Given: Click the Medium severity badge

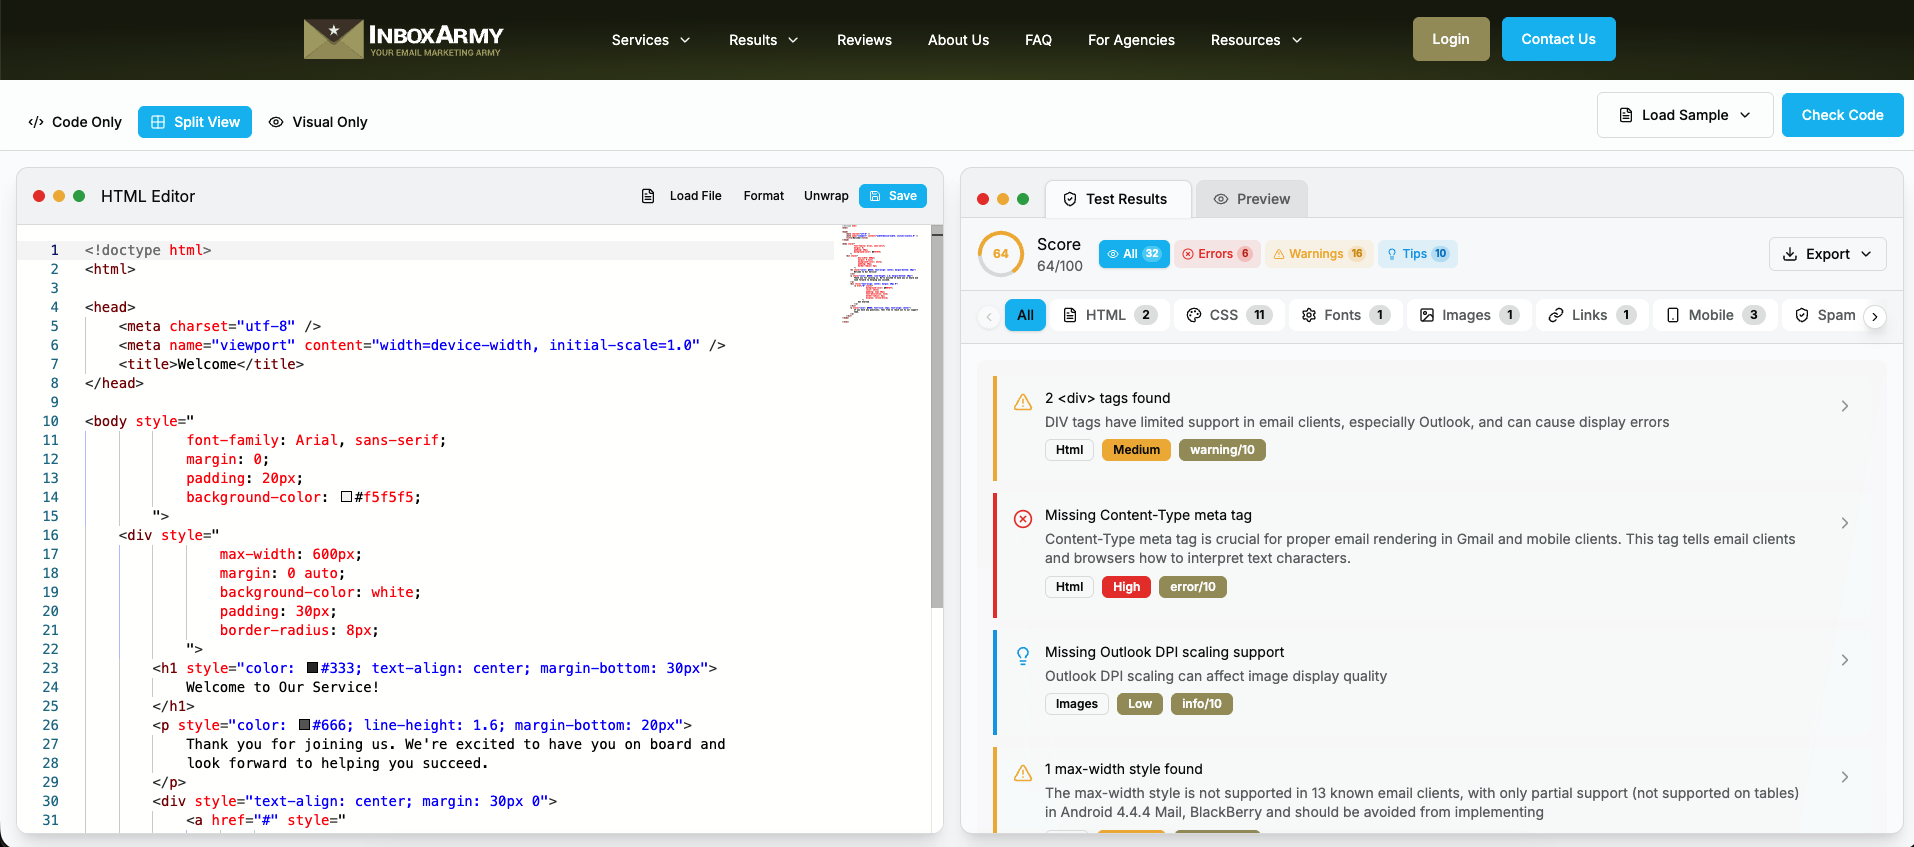Looking at the screenshot, I should point(1136,450).
